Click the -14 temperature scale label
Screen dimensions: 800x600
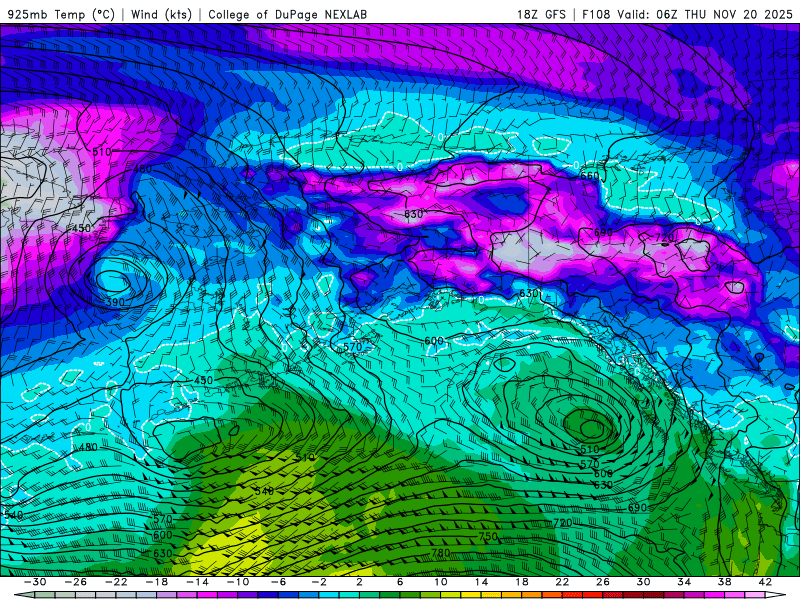coord(197,582)
